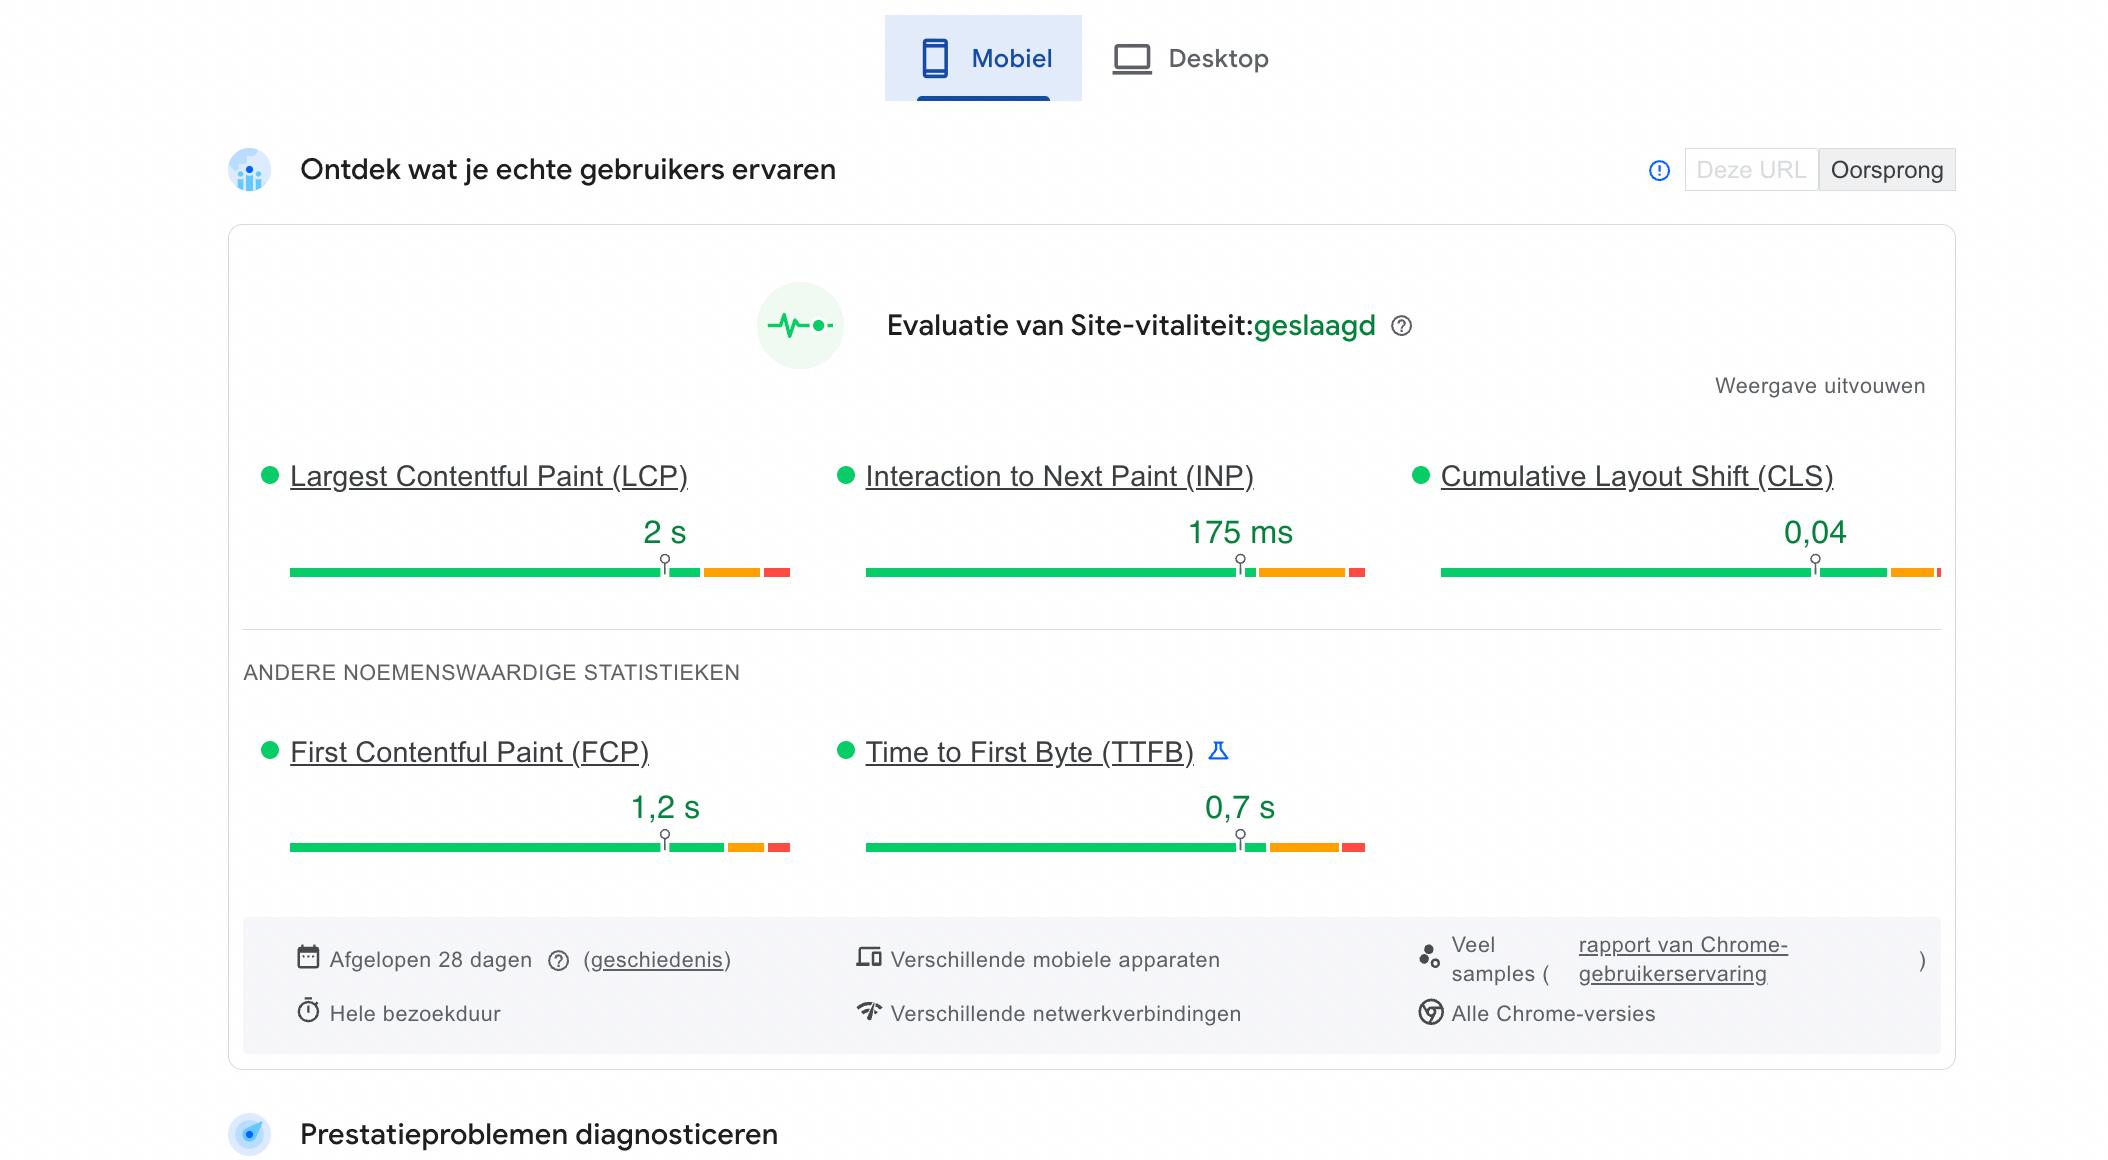Click the Site-vitaliteit pulse icon
Viewport: 2108px width, 1160px height.
click(800, 326)
